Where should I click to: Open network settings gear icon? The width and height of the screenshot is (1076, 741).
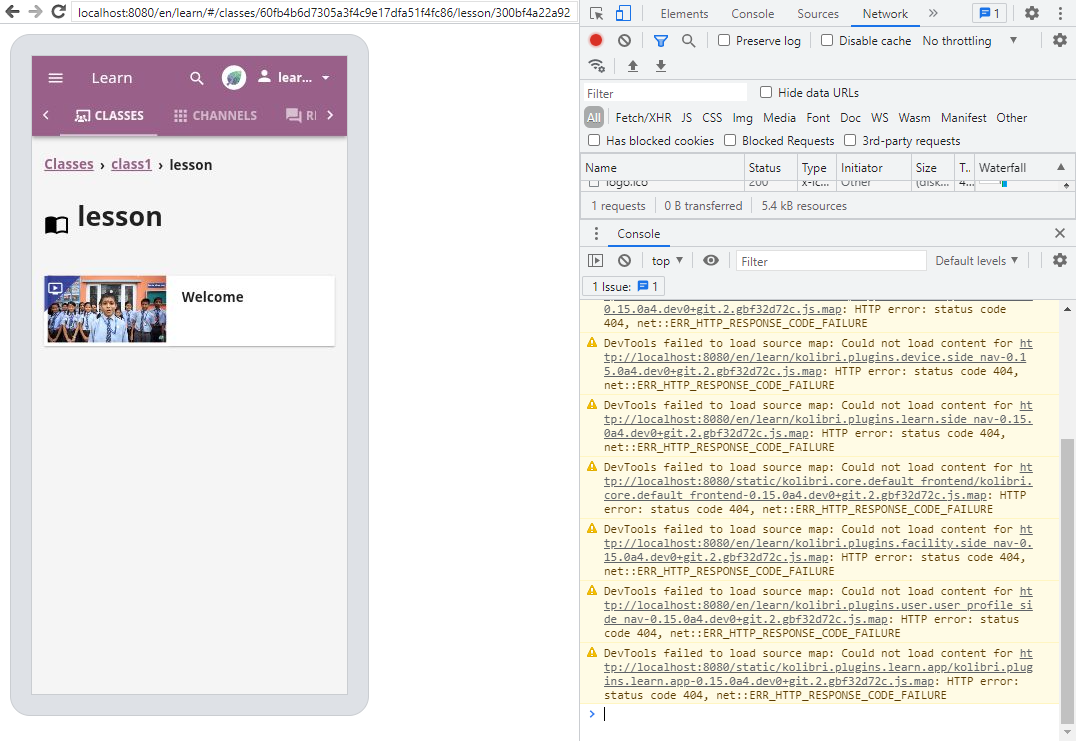coord(1060,40)
